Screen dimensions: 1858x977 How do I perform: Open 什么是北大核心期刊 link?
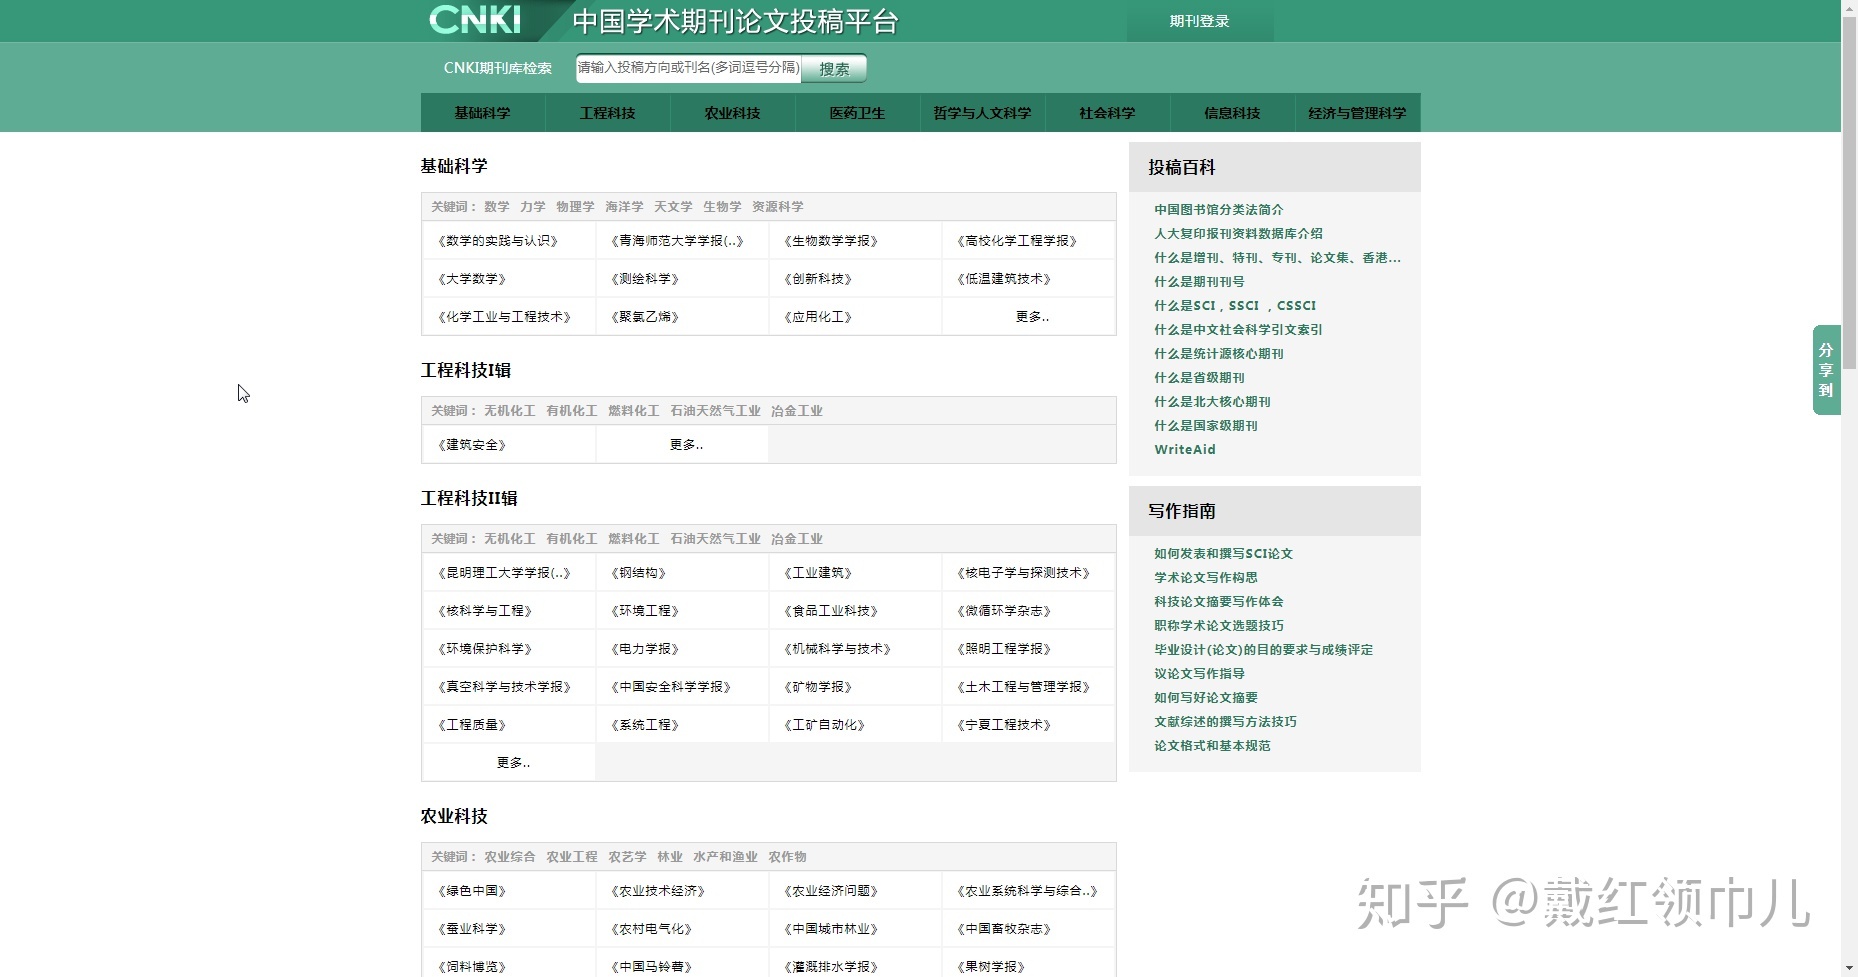pos(1212,402)
